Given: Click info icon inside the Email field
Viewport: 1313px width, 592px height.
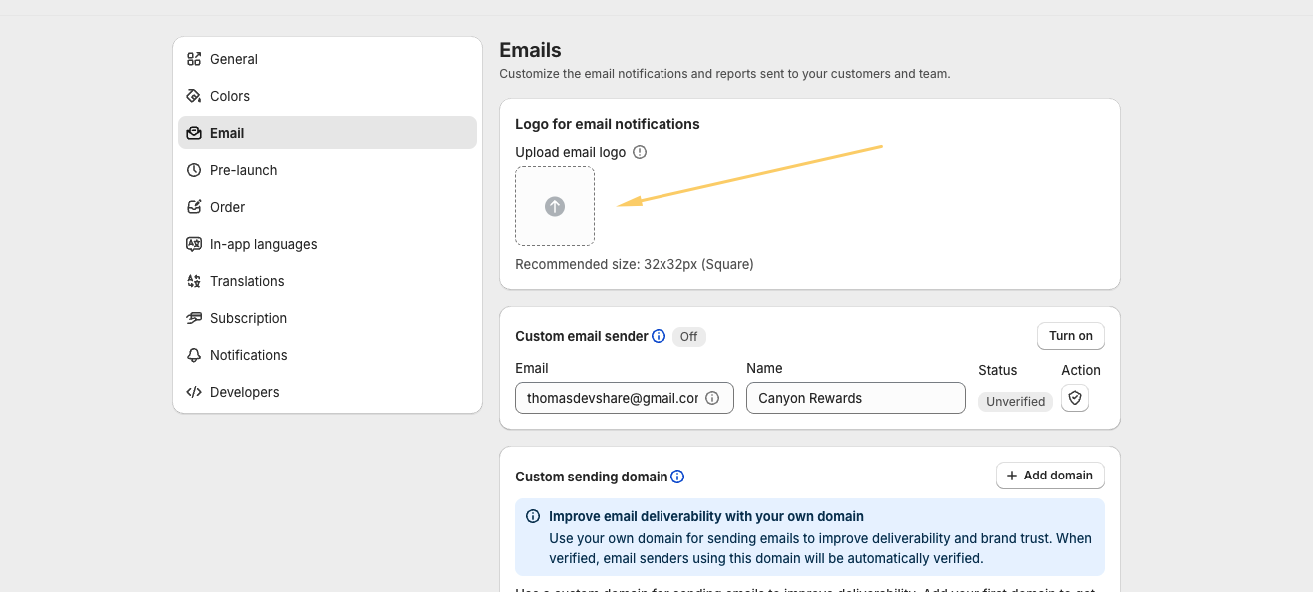Looking at the screenshot, I should 712,398.
